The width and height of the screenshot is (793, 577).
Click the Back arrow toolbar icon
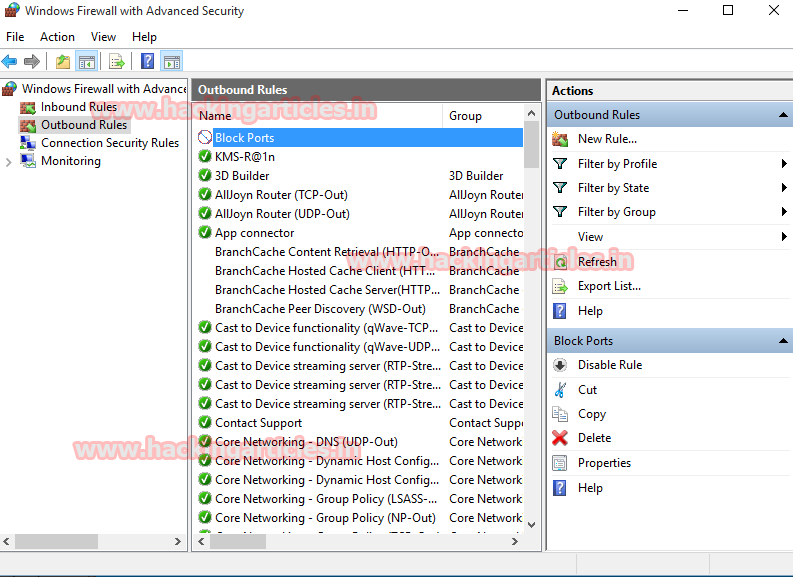[x=9, y=62]
